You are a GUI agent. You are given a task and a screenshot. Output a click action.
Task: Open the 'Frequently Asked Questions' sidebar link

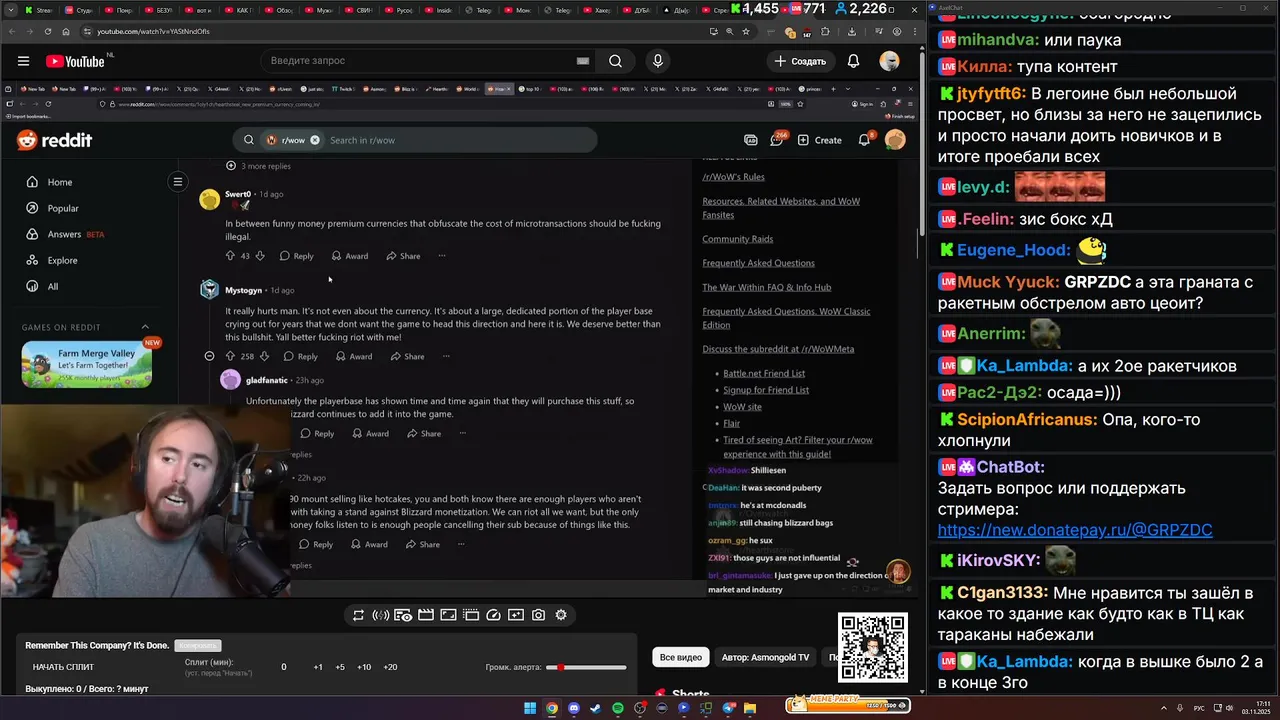pos(758,263)
